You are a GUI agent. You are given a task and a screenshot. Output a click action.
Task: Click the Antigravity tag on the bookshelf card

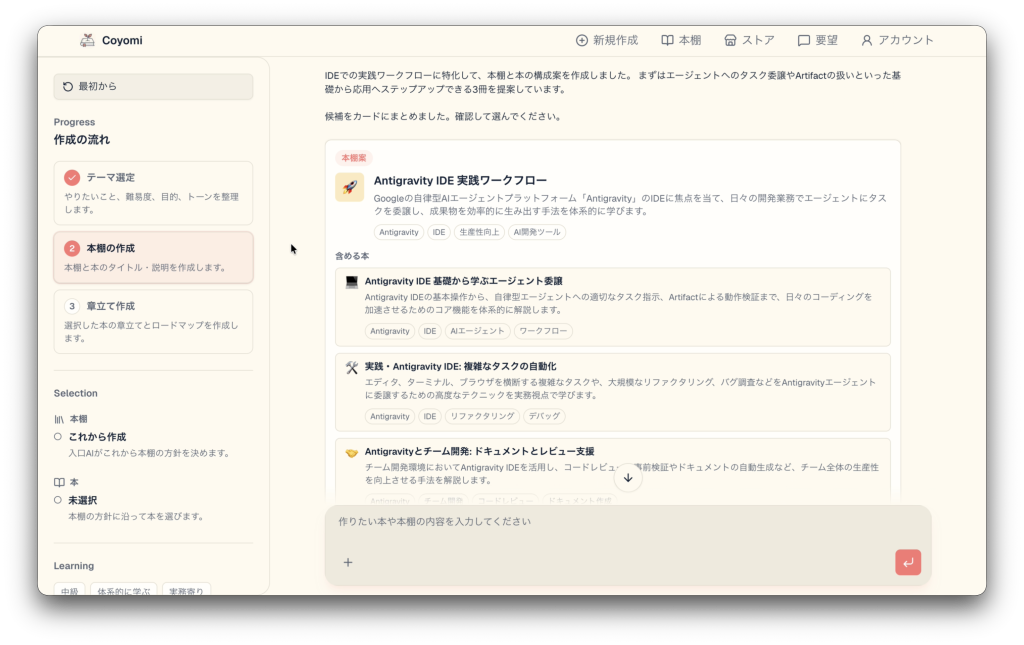pyautogui.click(x=398, y=232)
